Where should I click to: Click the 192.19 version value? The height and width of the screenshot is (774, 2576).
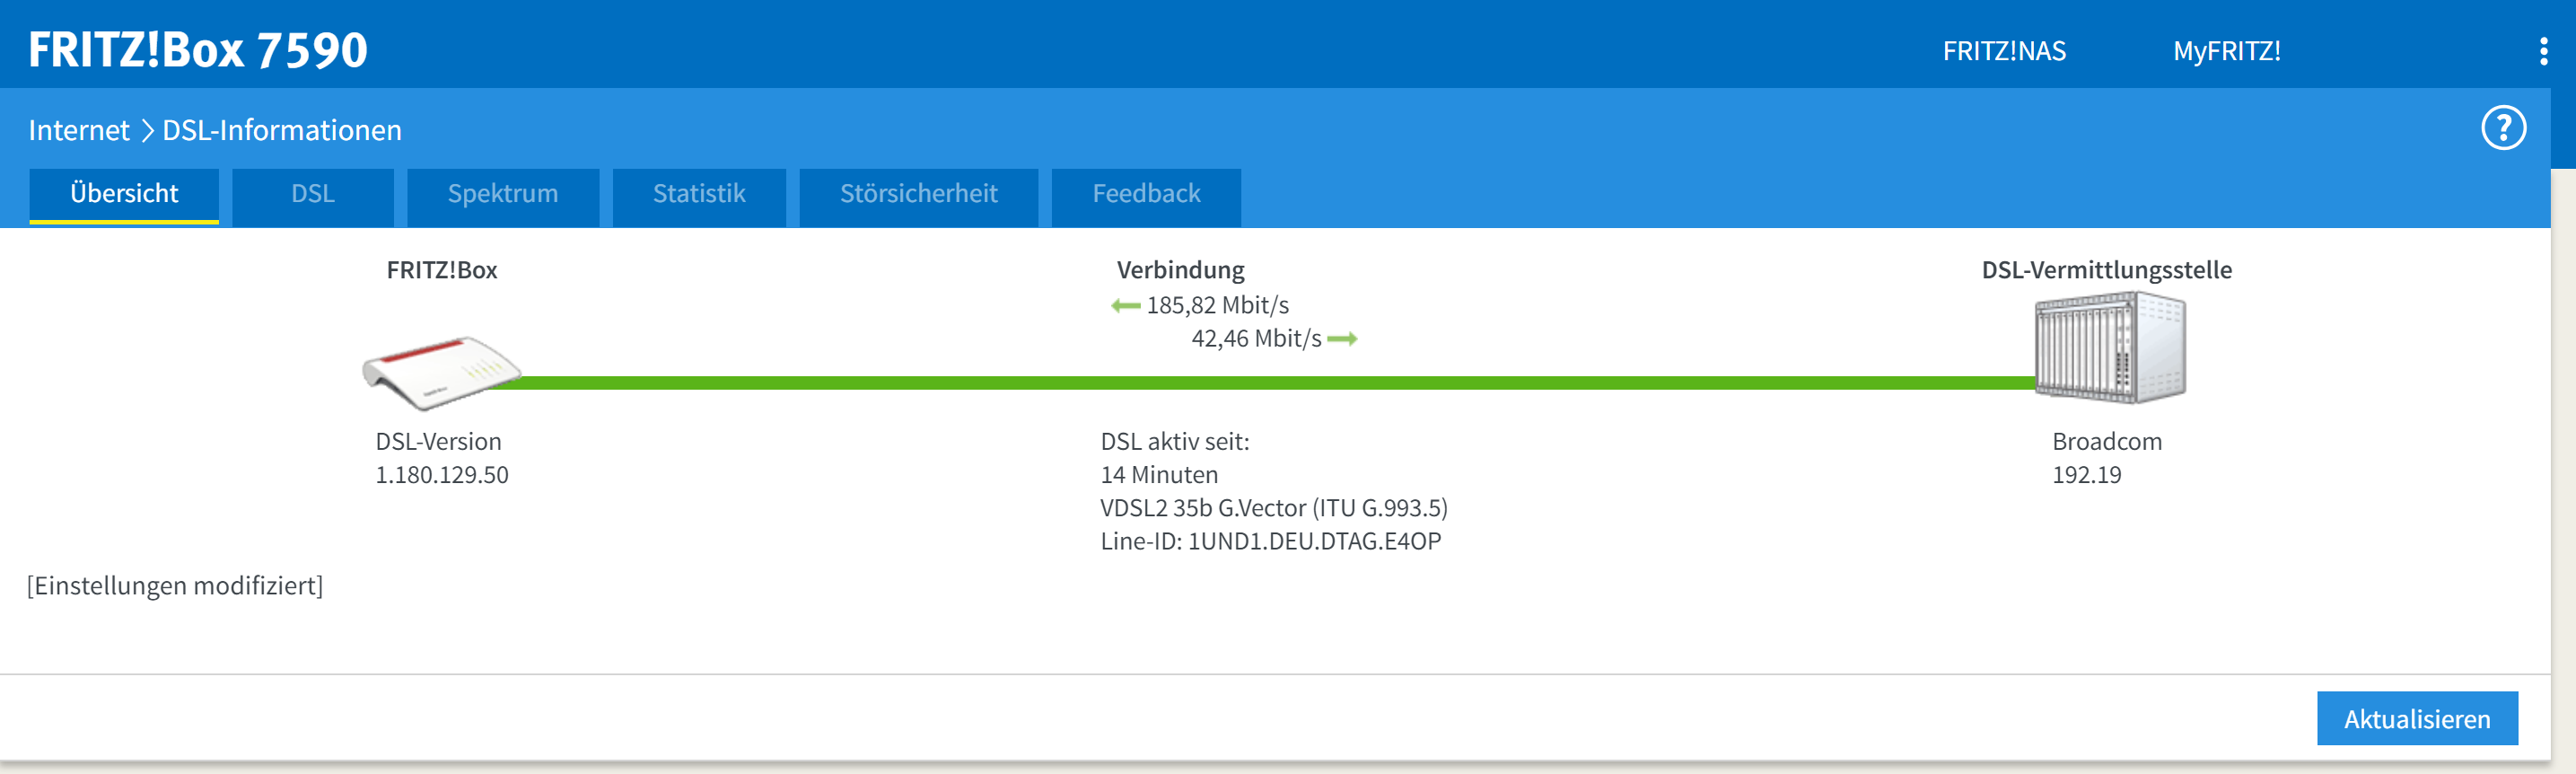click(x=2086, y=474)
